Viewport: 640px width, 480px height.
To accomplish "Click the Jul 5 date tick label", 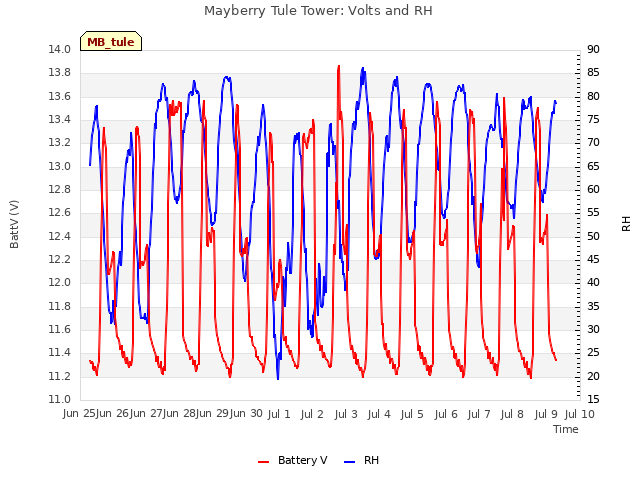I will point(412,414).
